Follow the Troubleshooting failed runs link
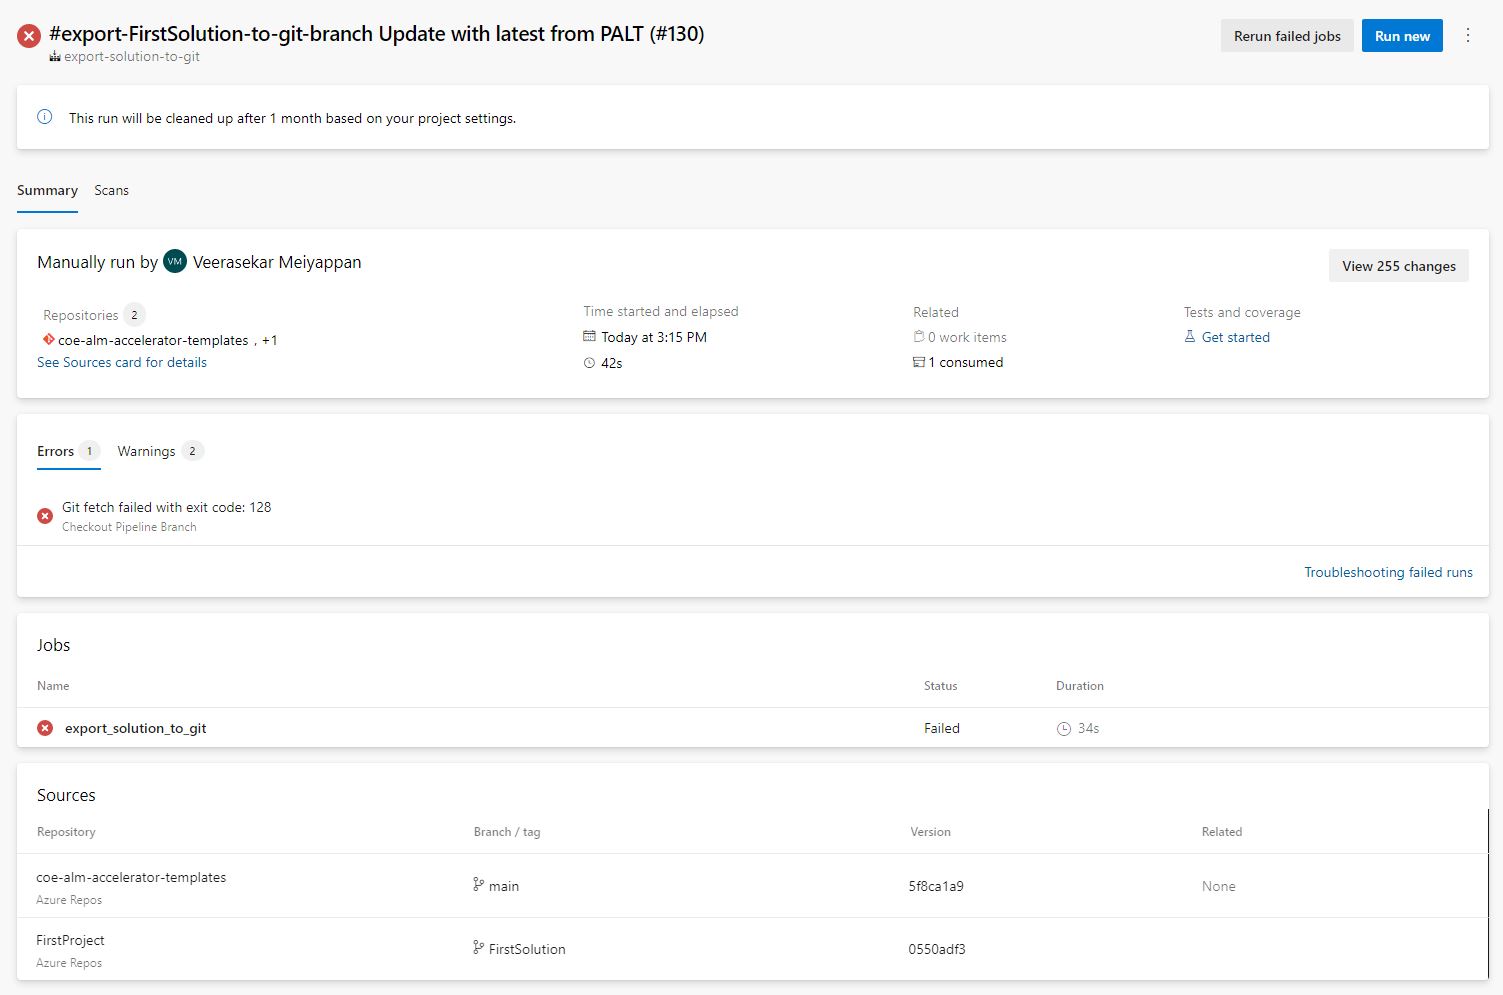 click(x=1388, y=571)
